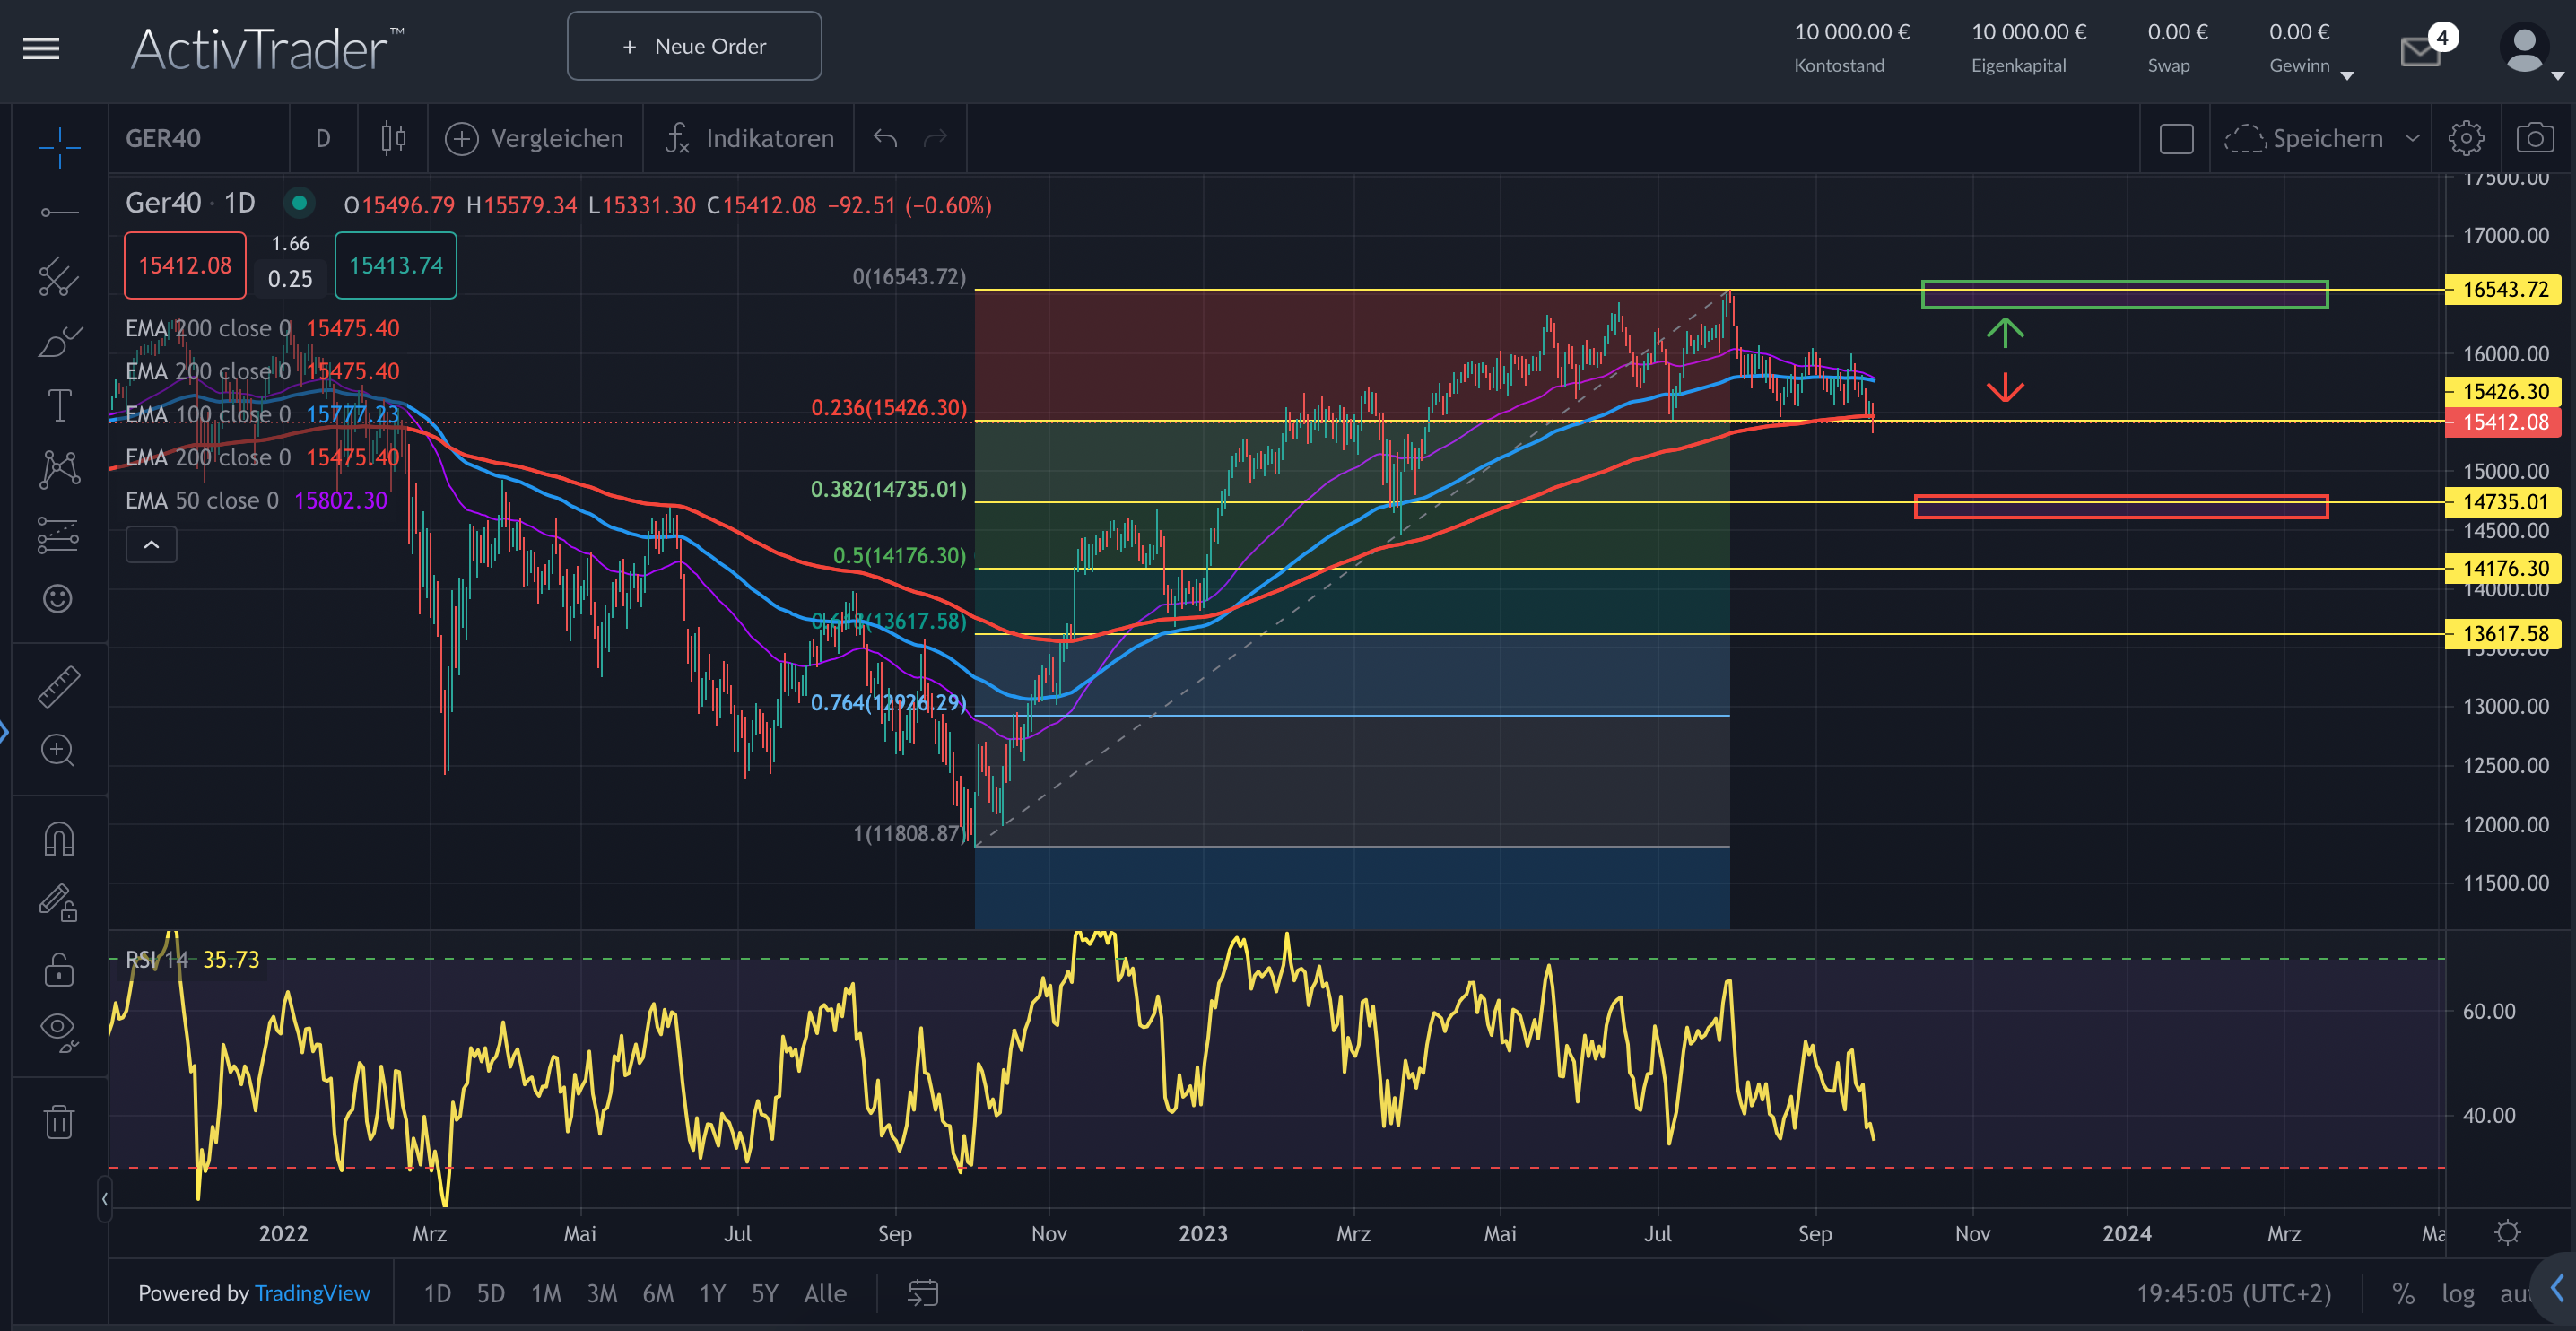Open the hamburger navigation menu

point(40,48)
